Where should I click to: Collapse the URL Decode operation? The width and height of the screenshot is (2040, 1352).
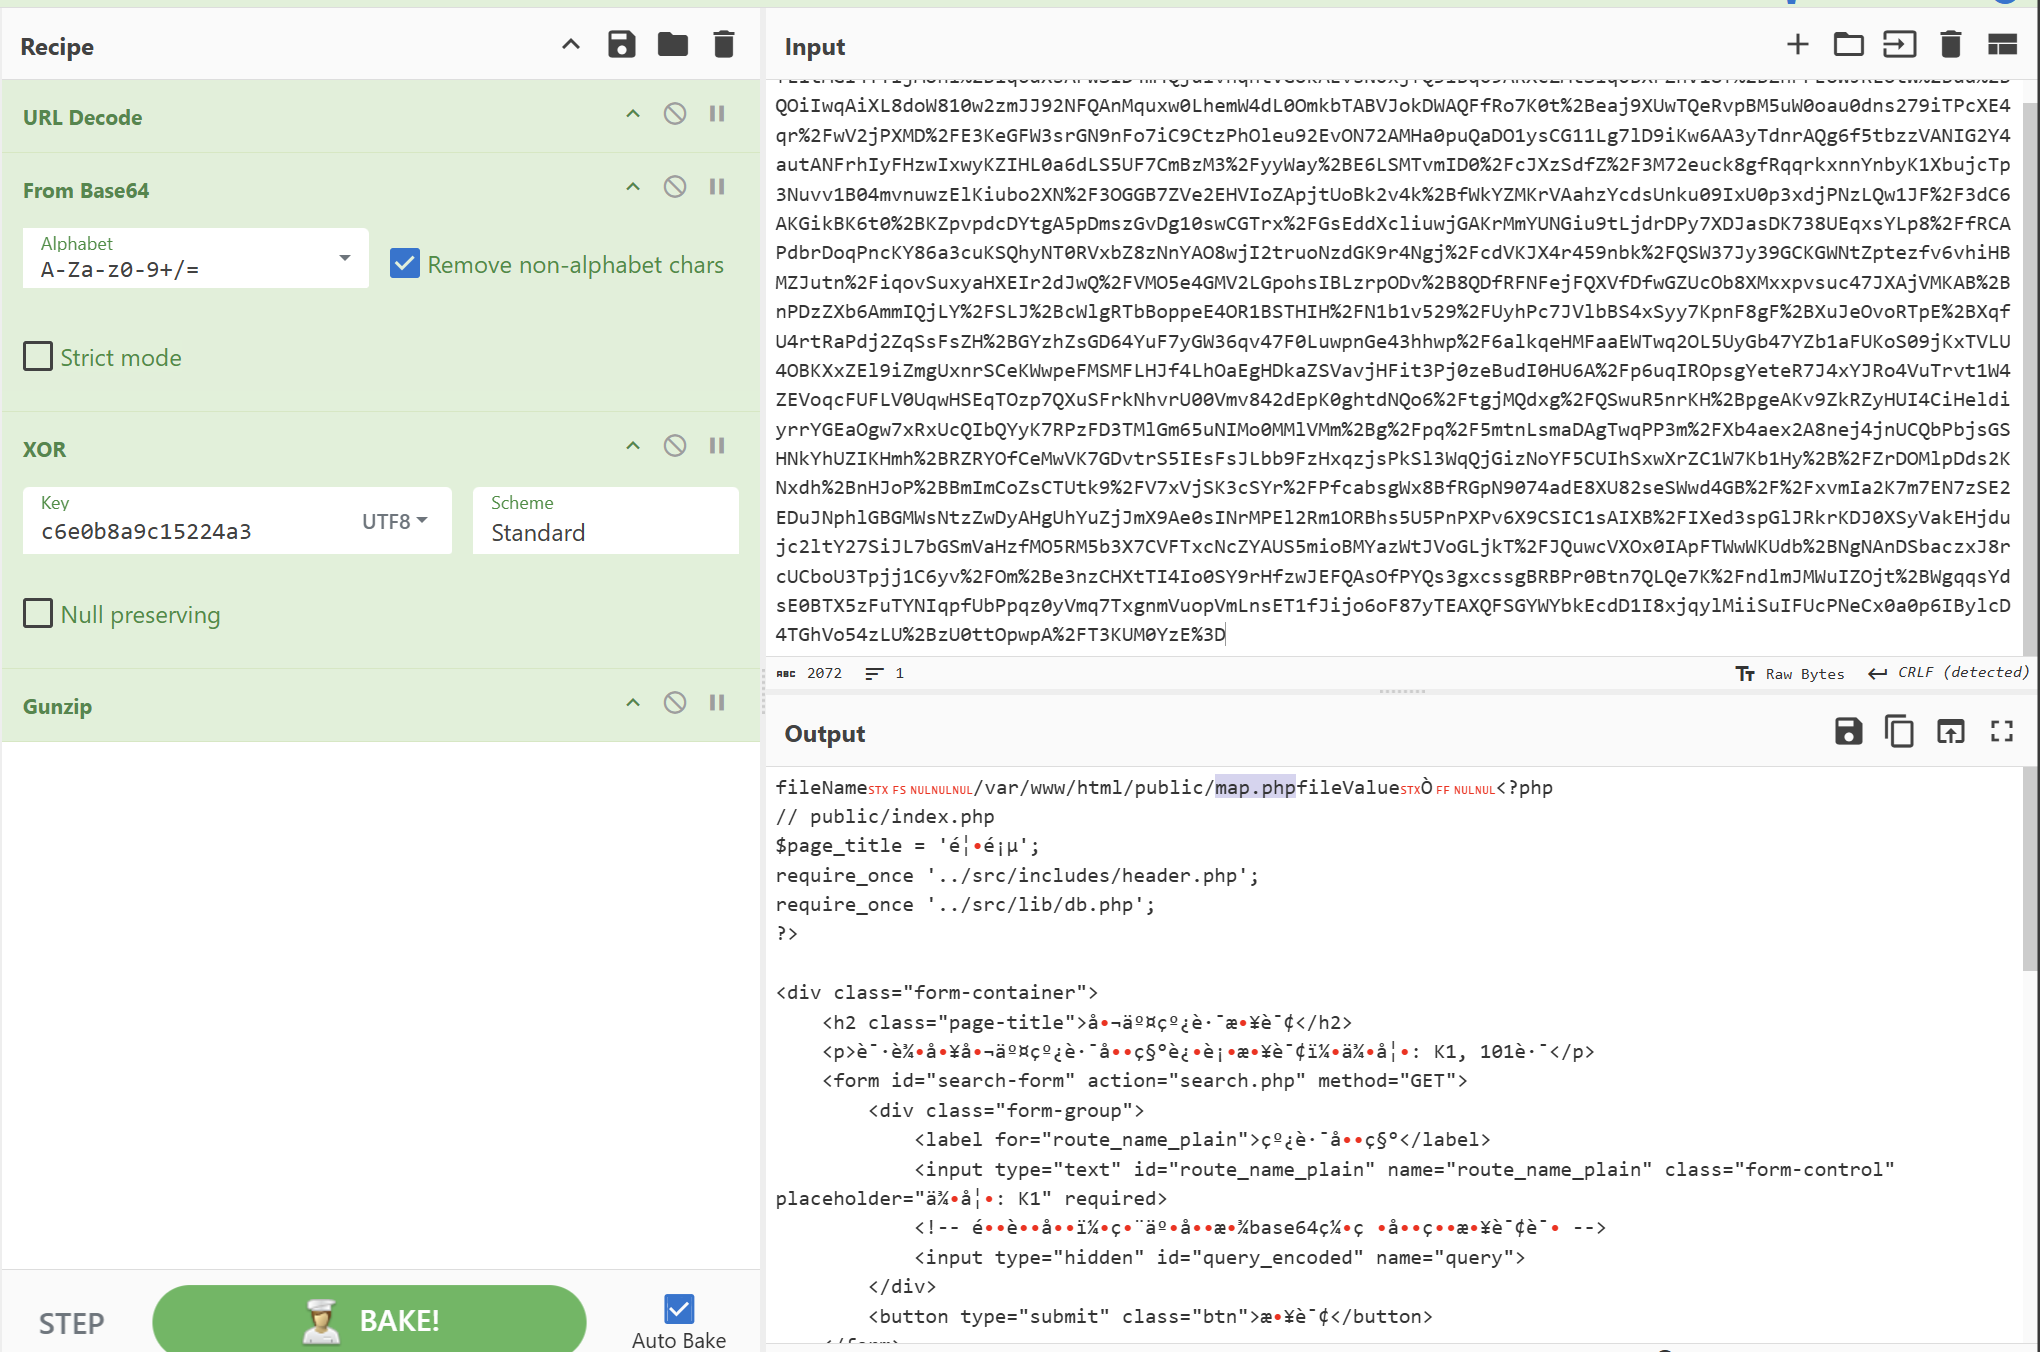point(633,114)
